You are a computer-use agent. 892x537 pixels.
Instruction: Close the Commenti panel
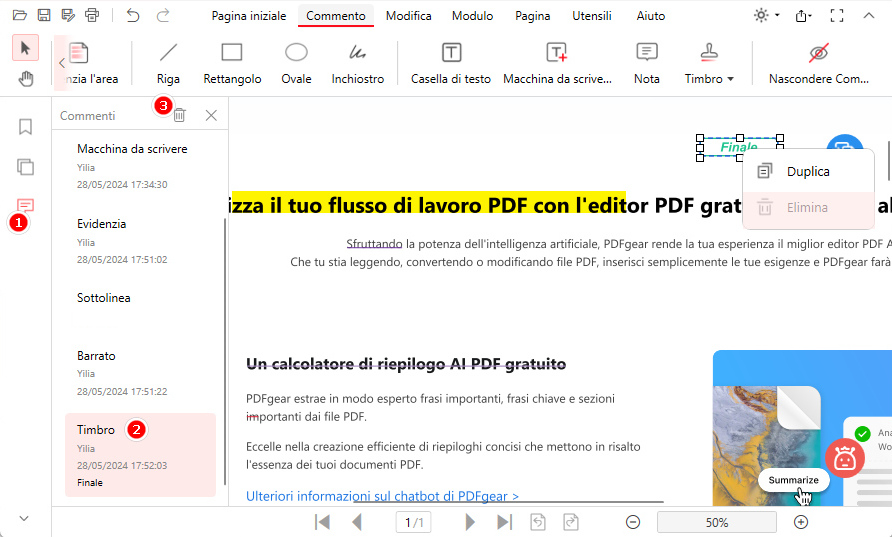coord(211,115)
